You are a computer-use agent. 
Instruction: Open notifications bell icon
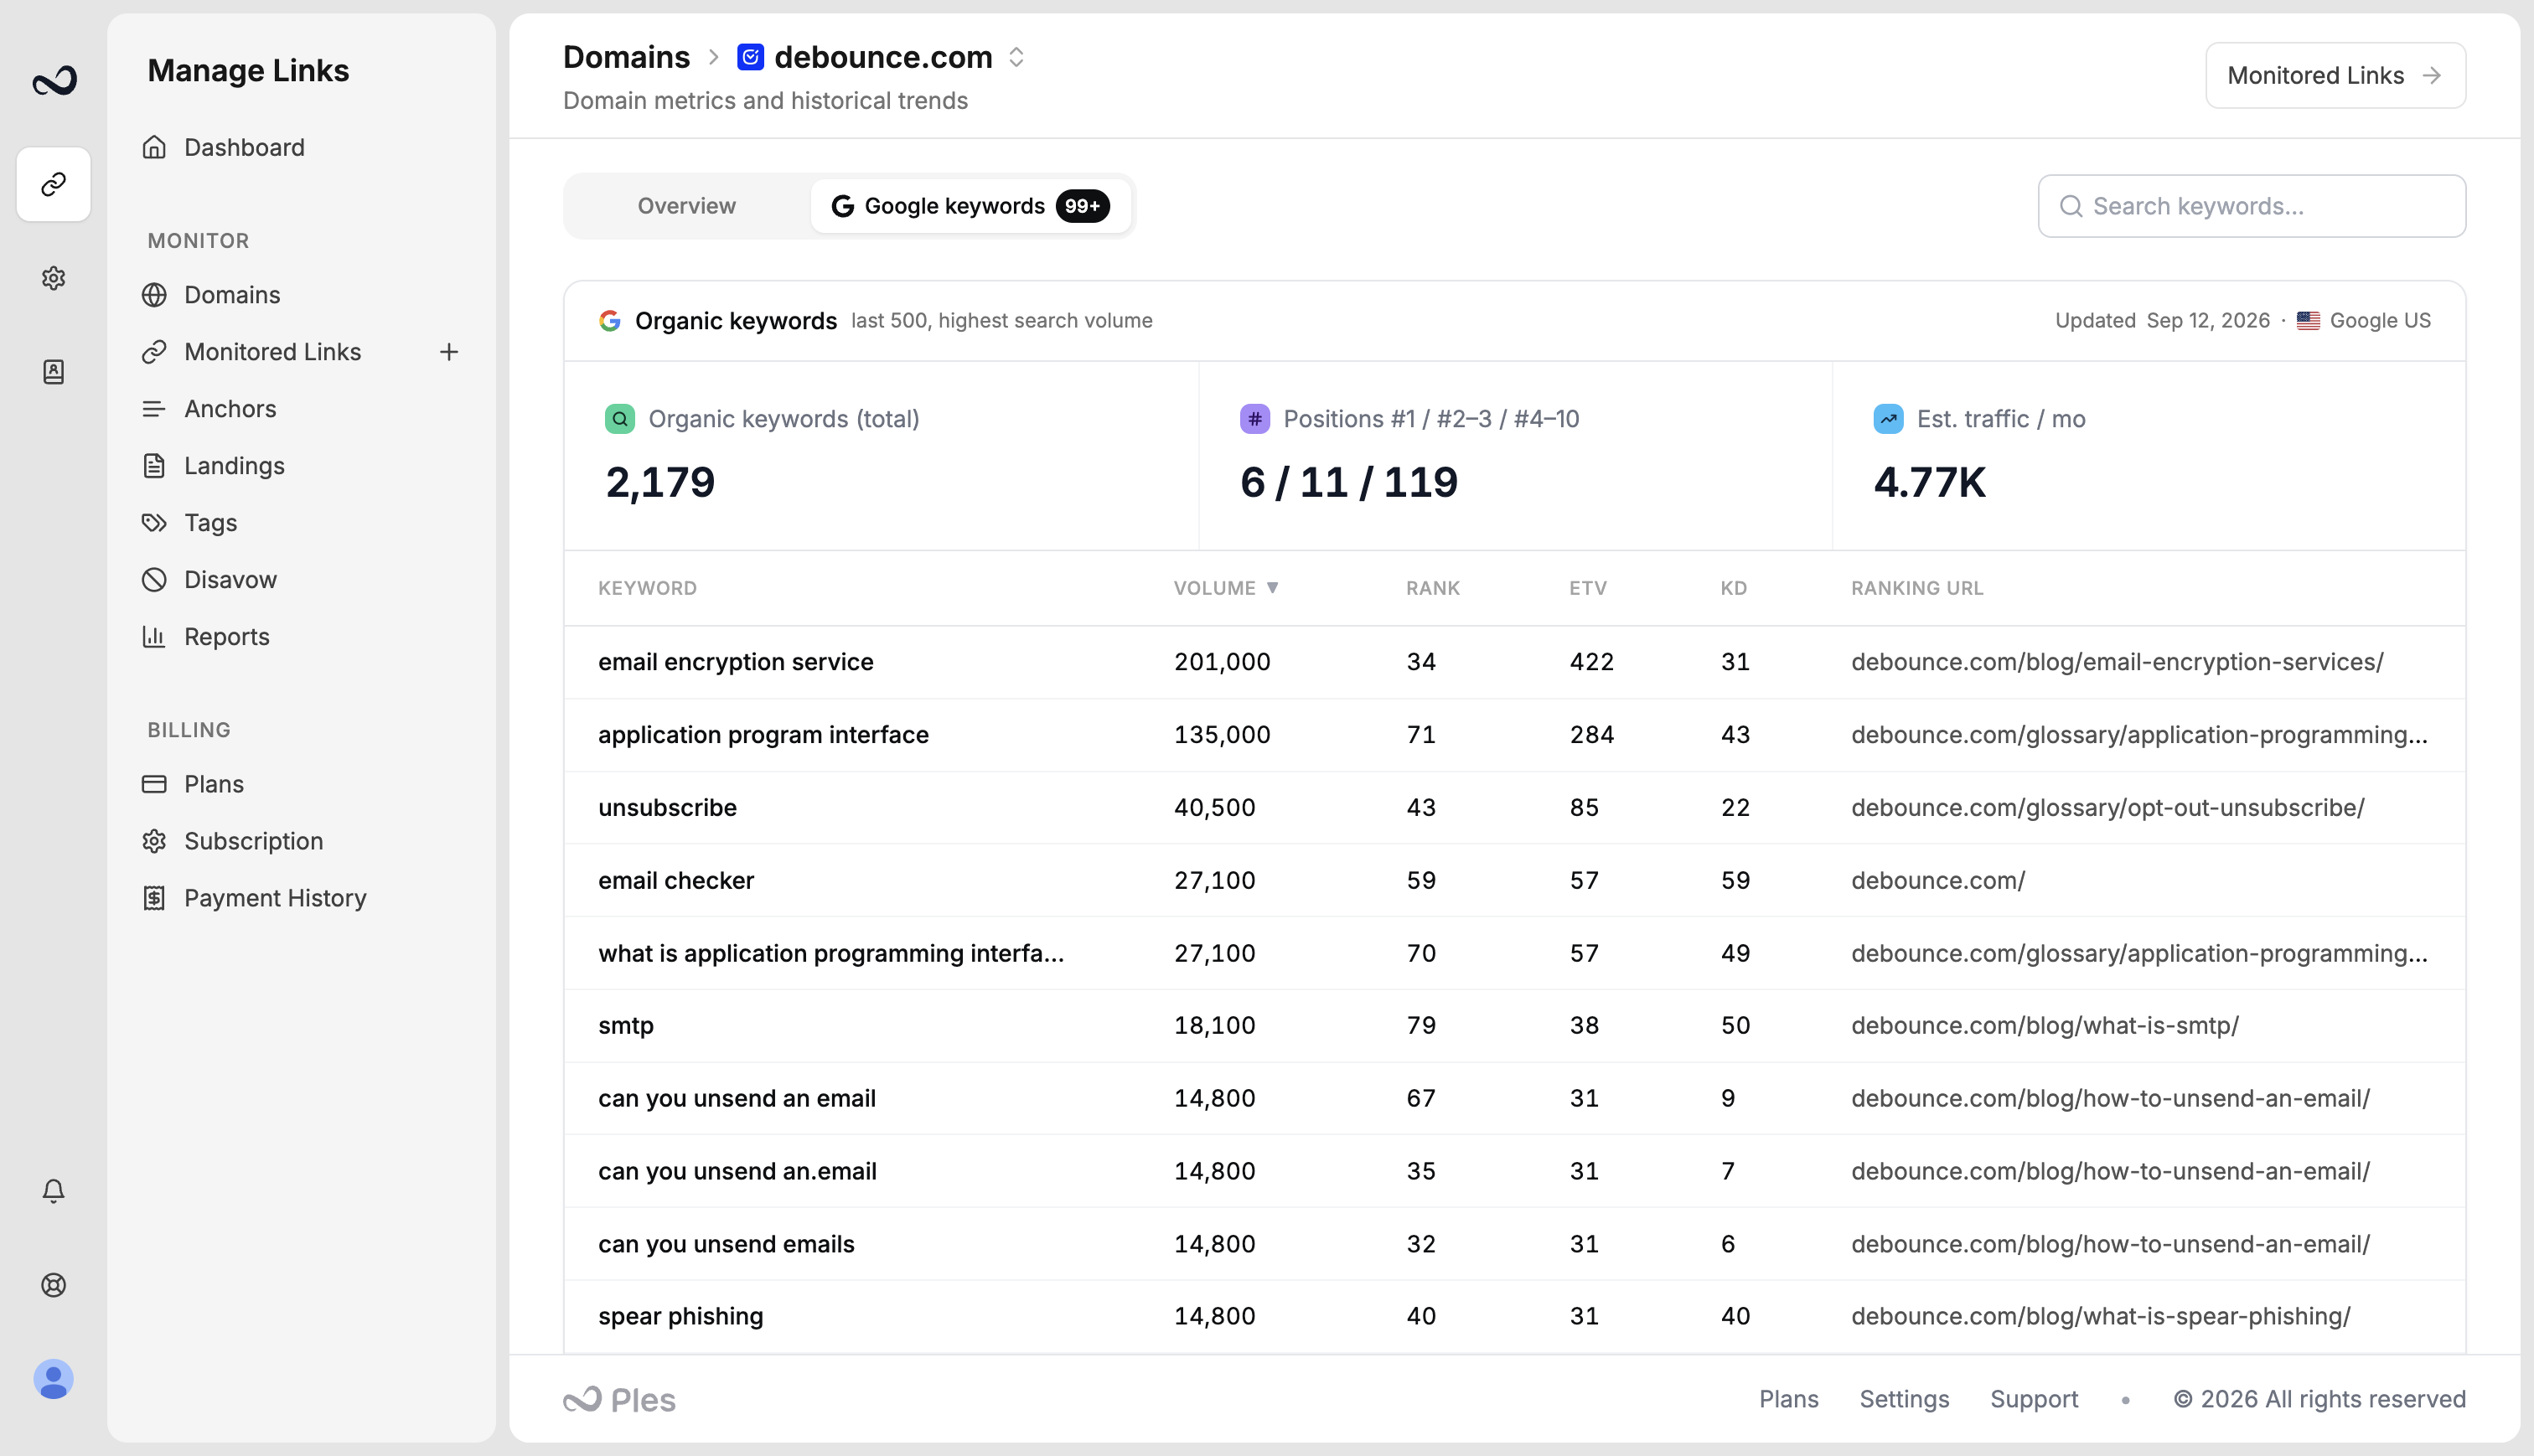click(54, 1191)
